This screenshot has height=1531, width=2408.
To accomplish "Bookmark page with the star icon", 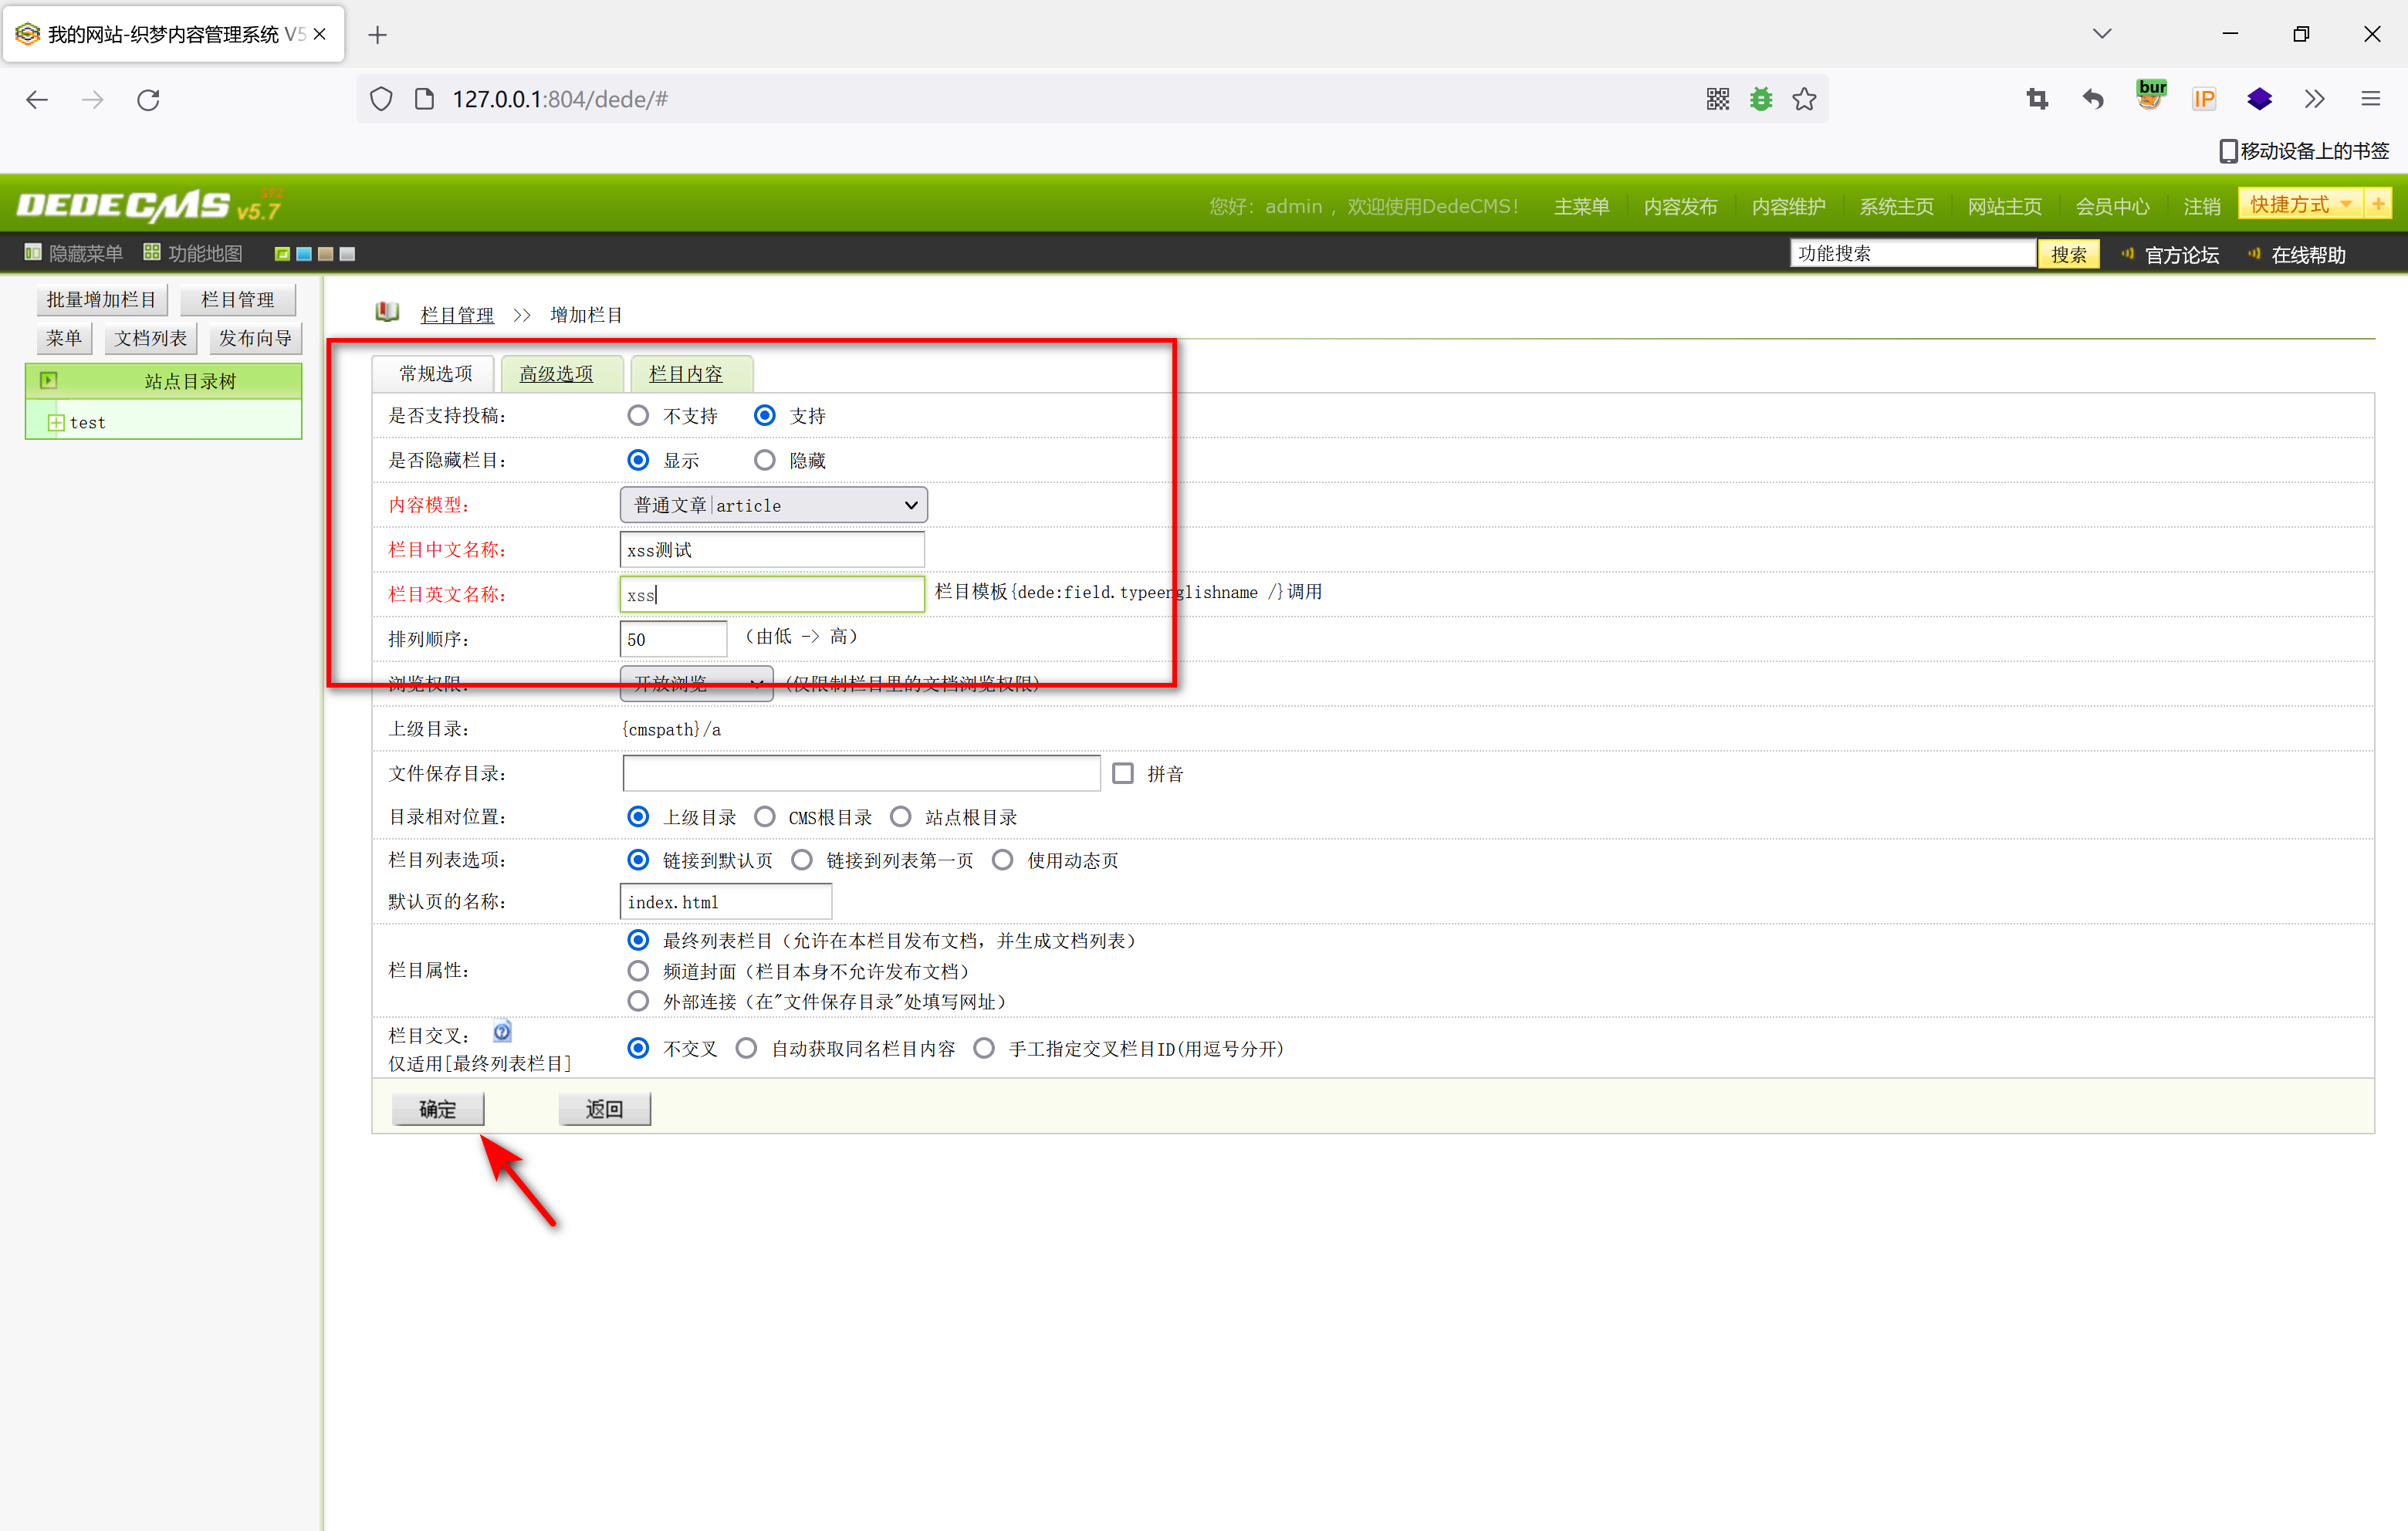I will click(x=1804, y=99).
